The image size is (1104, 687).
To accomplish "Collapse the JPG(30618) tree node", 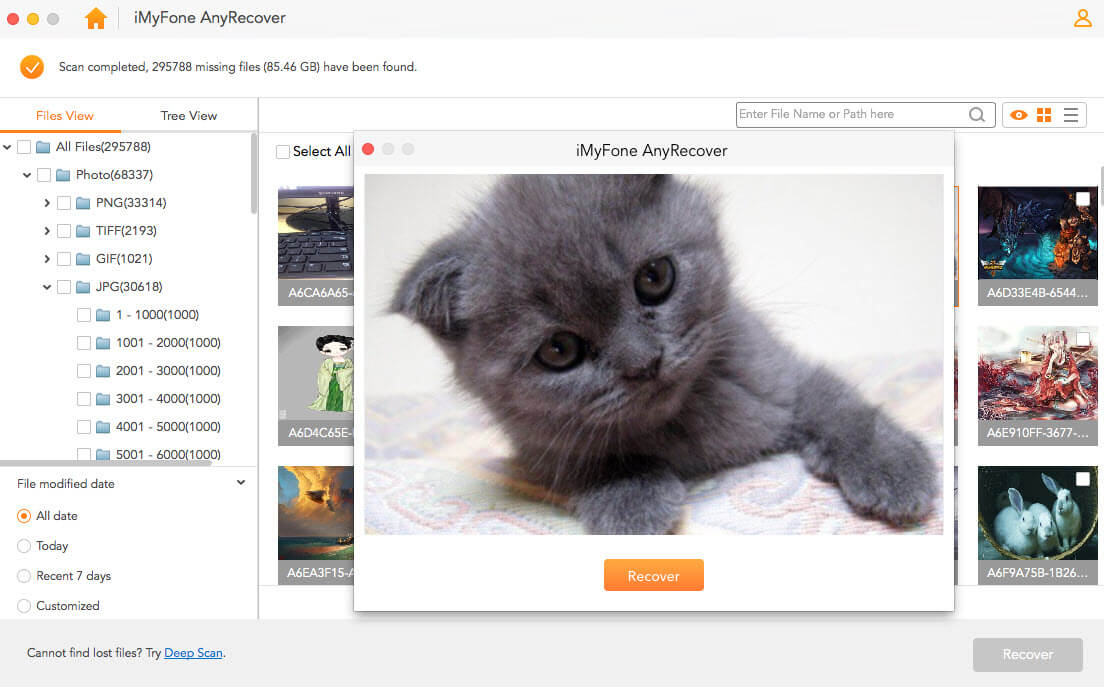I will pos(47,287).
